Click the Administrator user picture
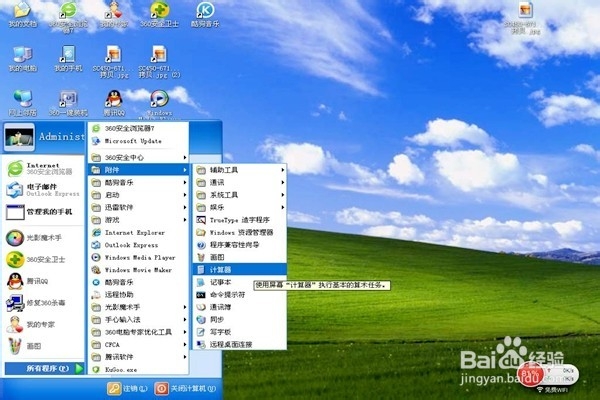 [x=19, y=137]
